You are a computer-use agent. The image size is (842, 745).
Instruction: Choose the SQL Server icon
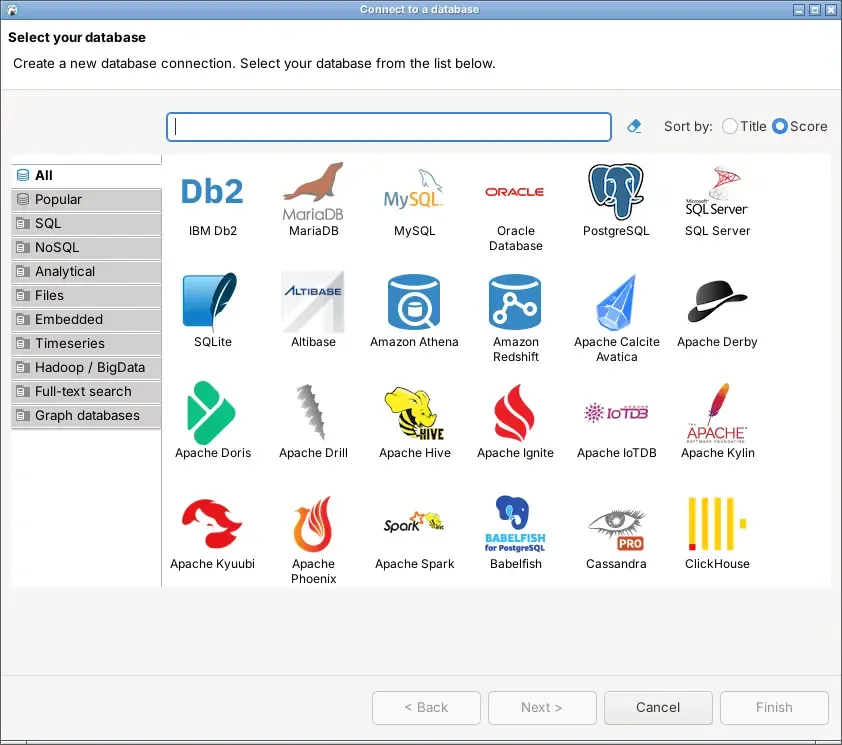pos(717,192)
